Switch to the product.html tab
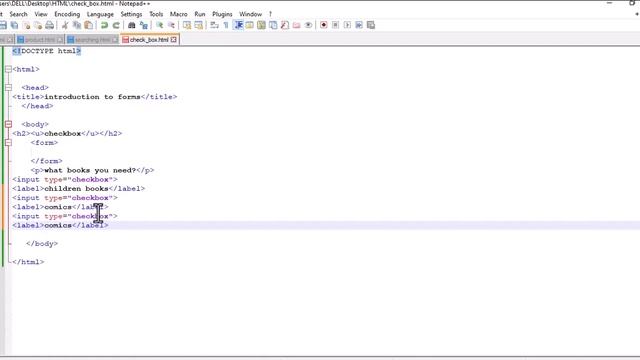Image resolution: width=640 pixels, height=360 pixels. 40,40
